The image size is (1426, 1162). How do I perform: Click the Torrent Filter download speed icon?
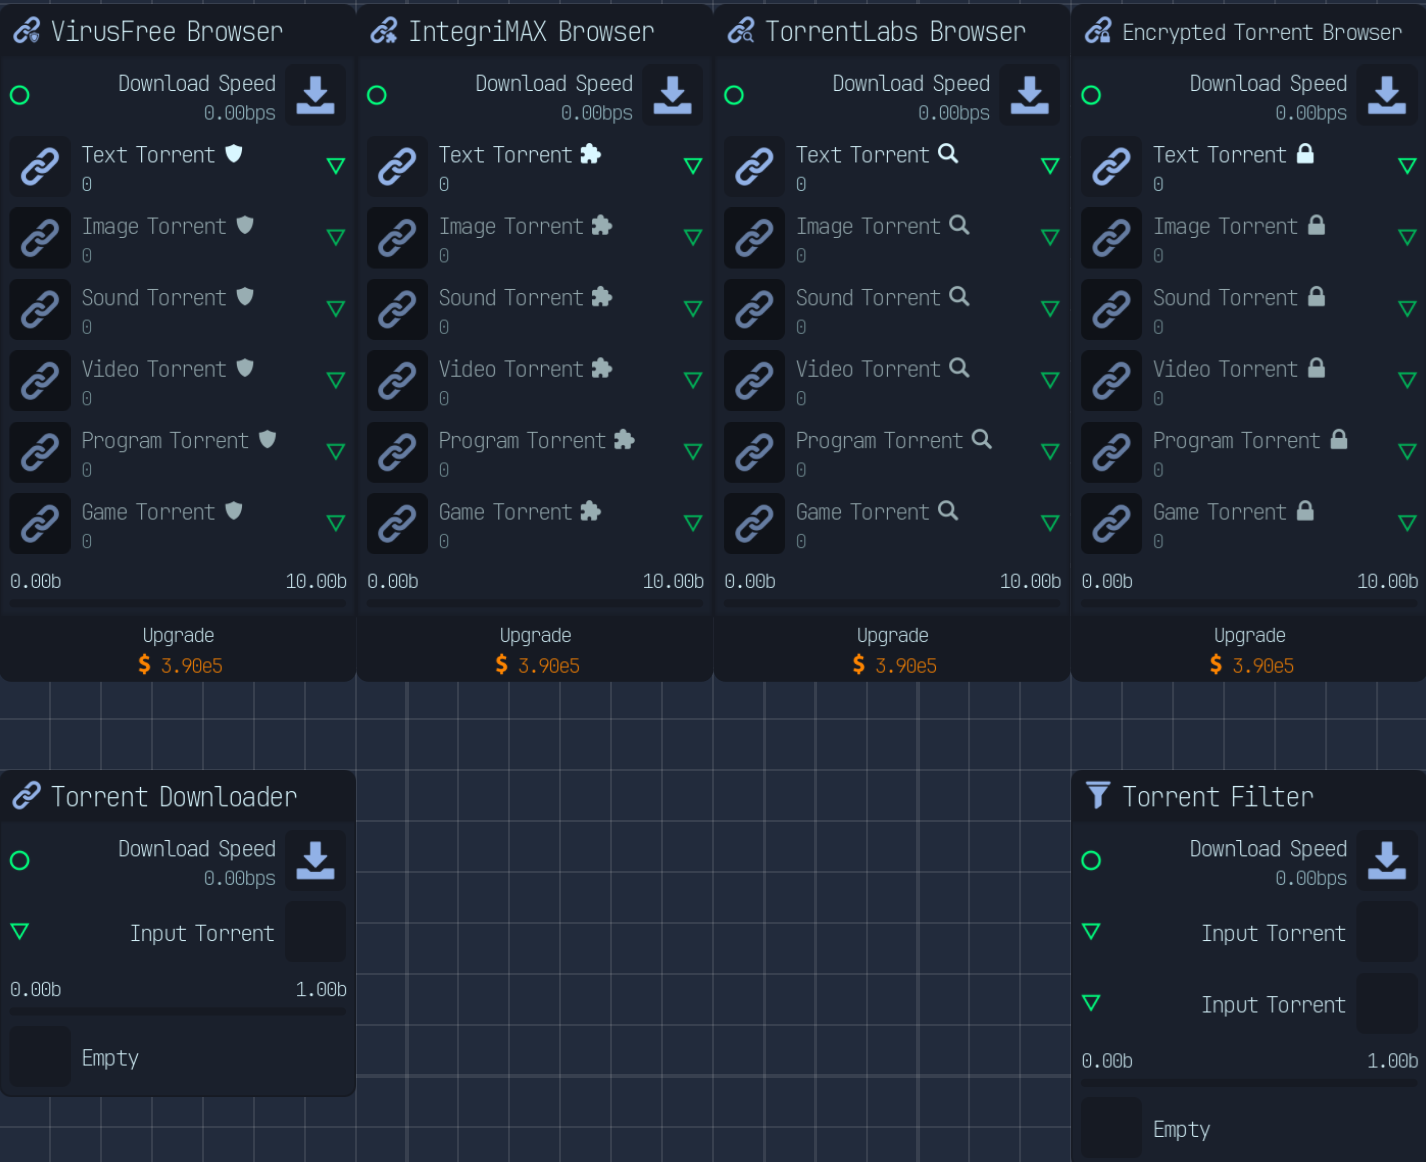(x=1387, y=860)
